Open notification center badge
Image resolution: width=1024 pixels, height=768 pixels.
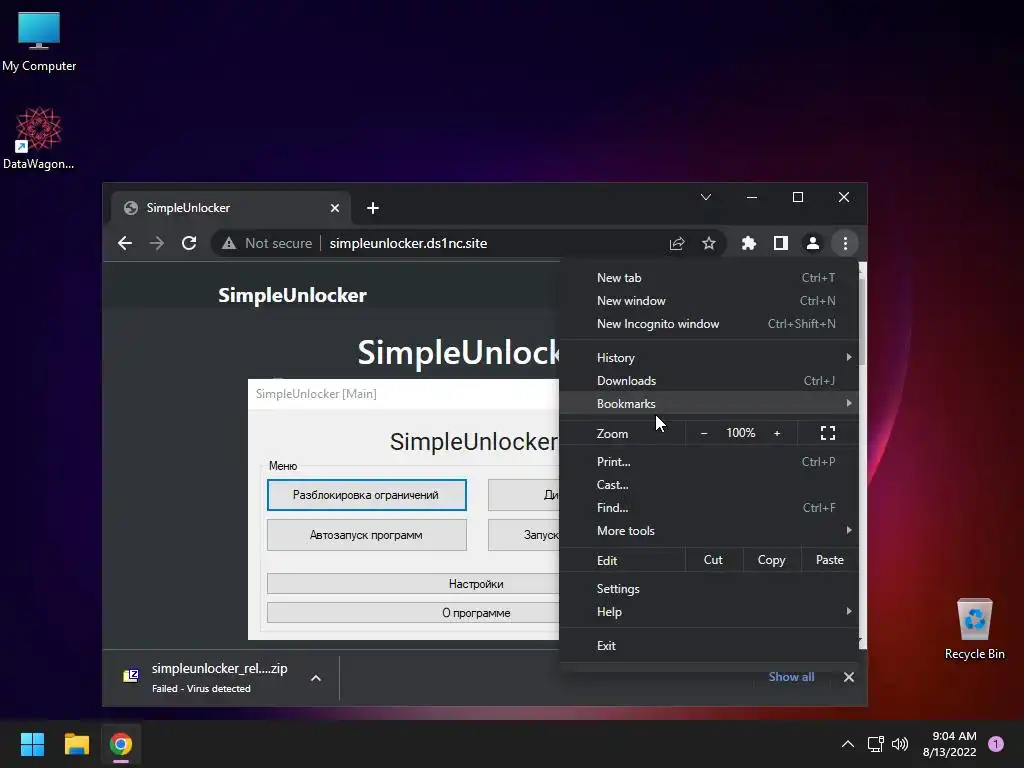[996, 744]
